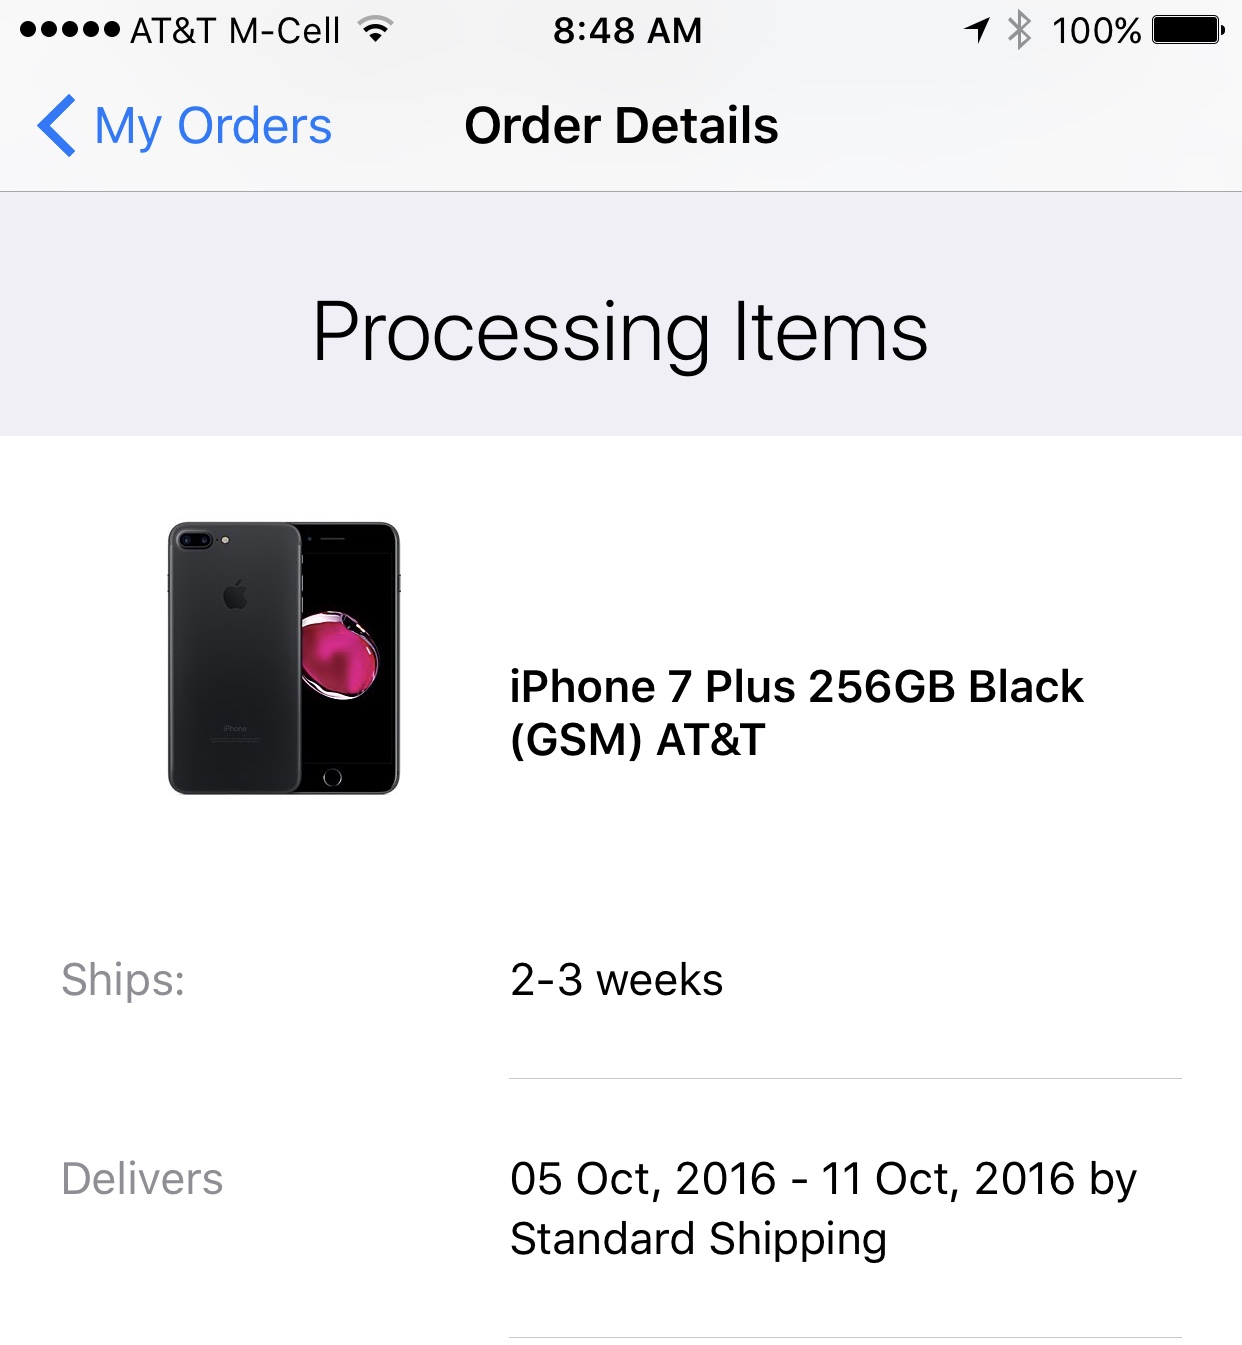Tap the 100% battery percentage text
The width and height of the screenshot is (1242, 1345).
tap(1096, 31)
